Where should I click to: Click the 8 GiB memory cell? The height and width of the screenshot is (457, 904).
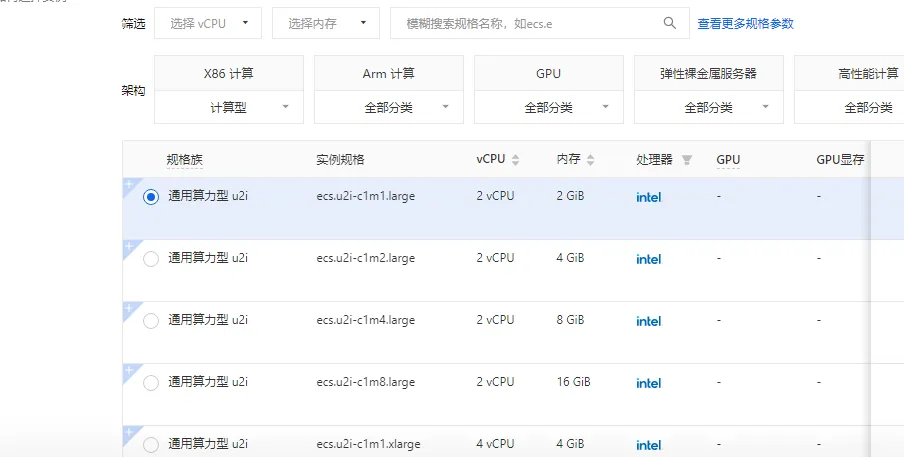pyautogui.click(x=570, y=320)
